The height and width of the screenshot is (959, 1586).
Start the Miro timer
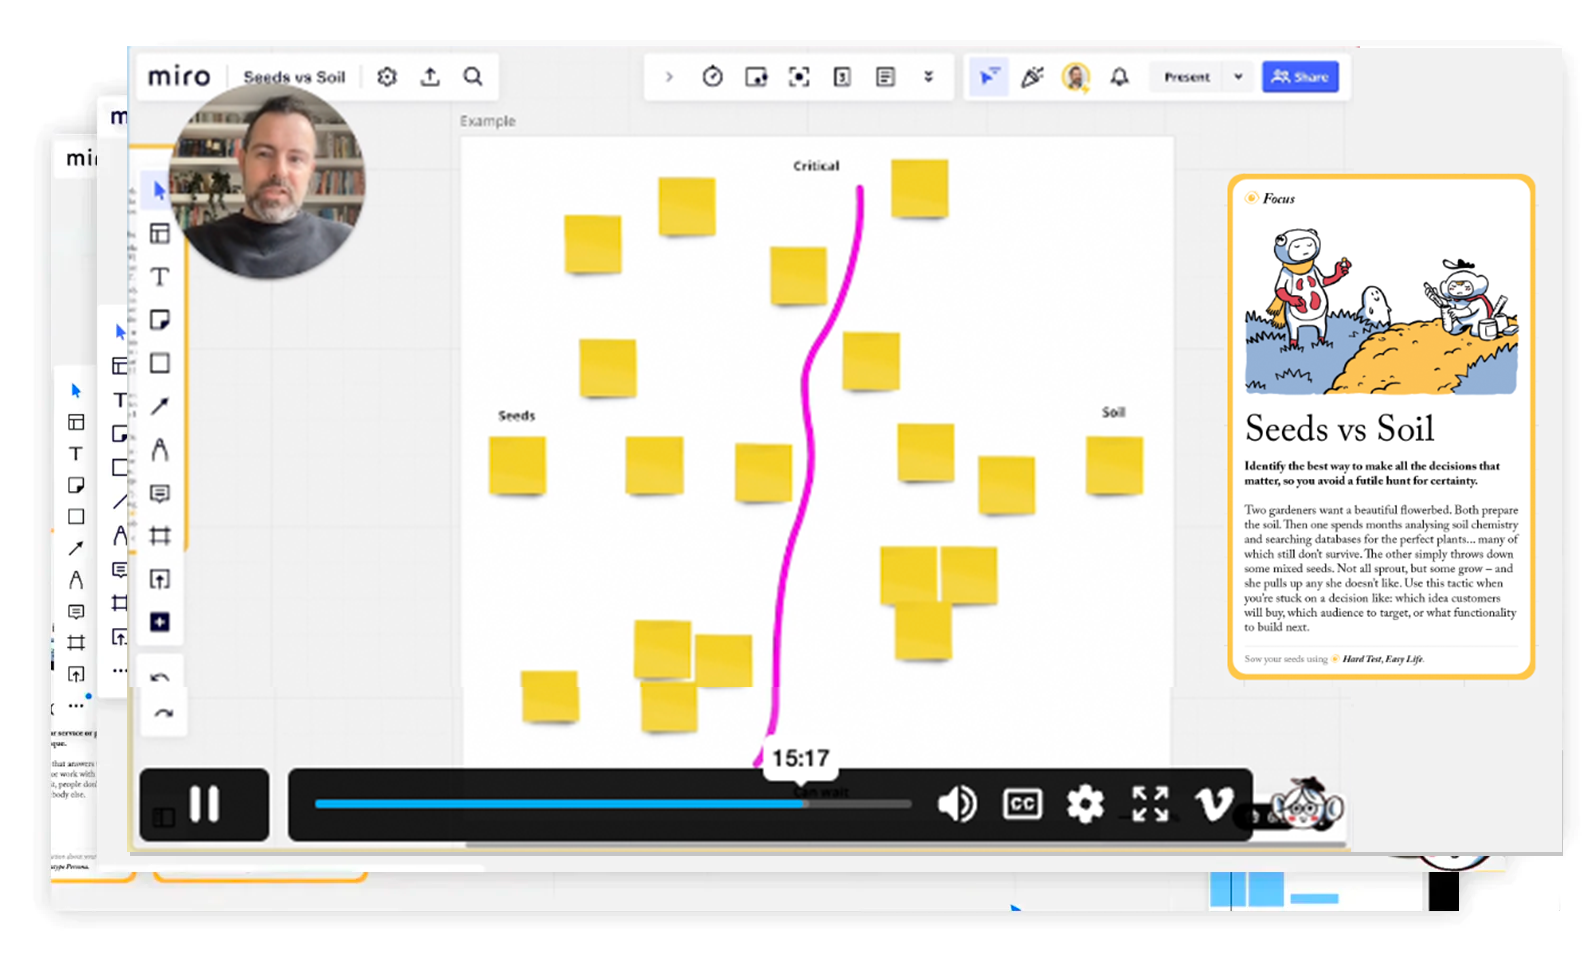pyautogui.click(x=712, y=77)
